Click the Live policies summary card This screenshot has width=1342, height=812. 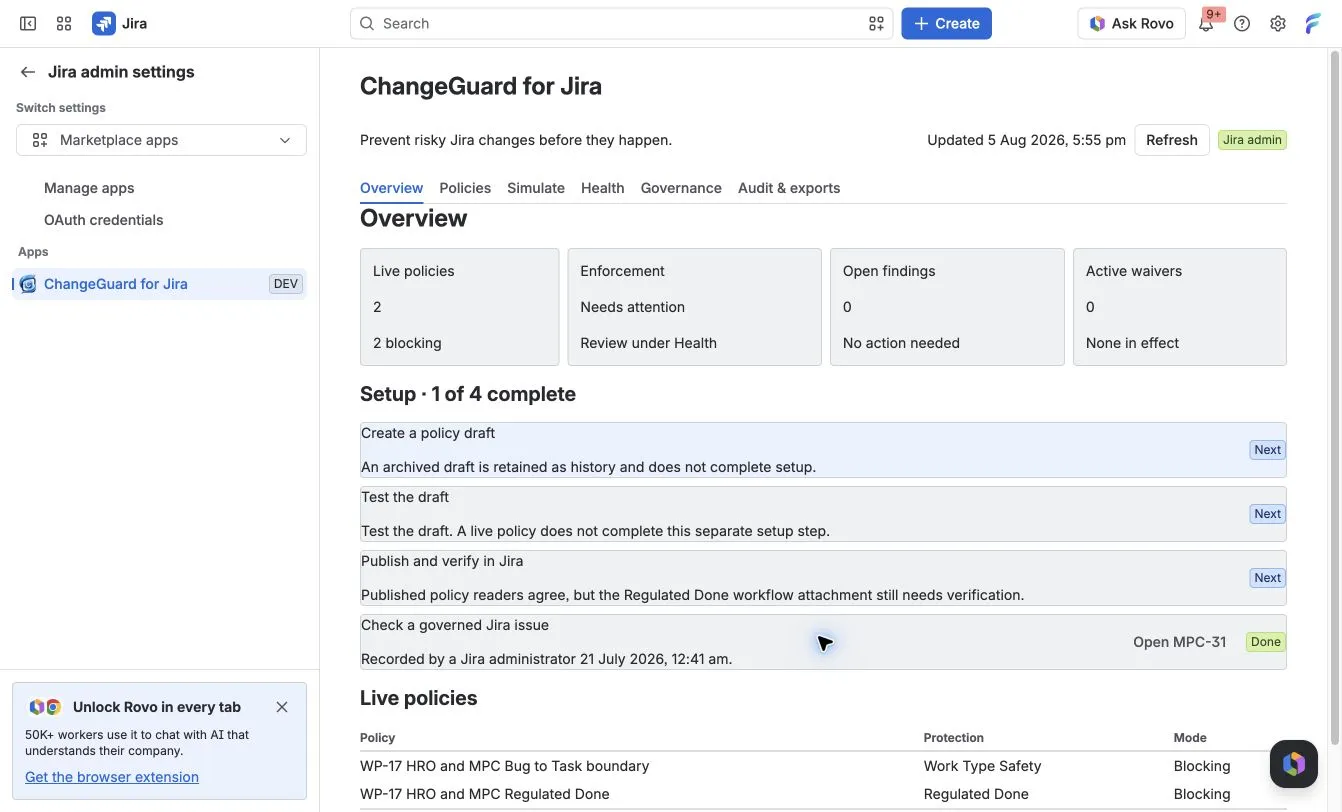[x=459, y=307]
